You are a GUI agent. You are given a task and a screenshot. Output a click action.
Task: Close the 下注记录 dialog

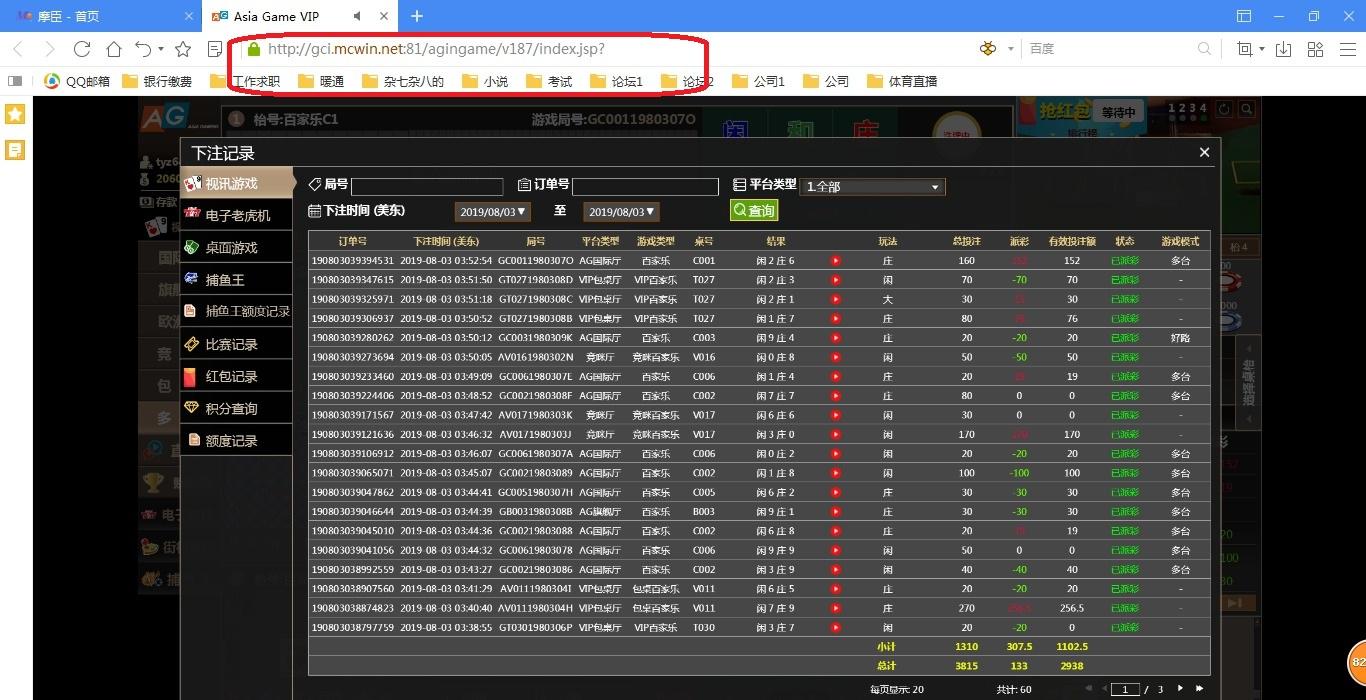1204,152
